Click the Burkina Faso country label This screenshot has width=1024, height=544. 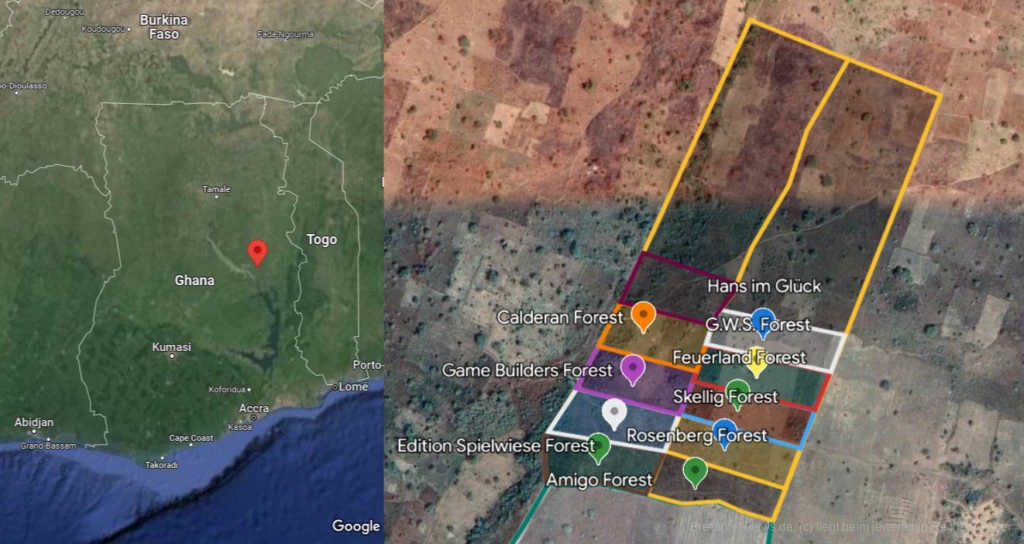click(x=163, y=27)
